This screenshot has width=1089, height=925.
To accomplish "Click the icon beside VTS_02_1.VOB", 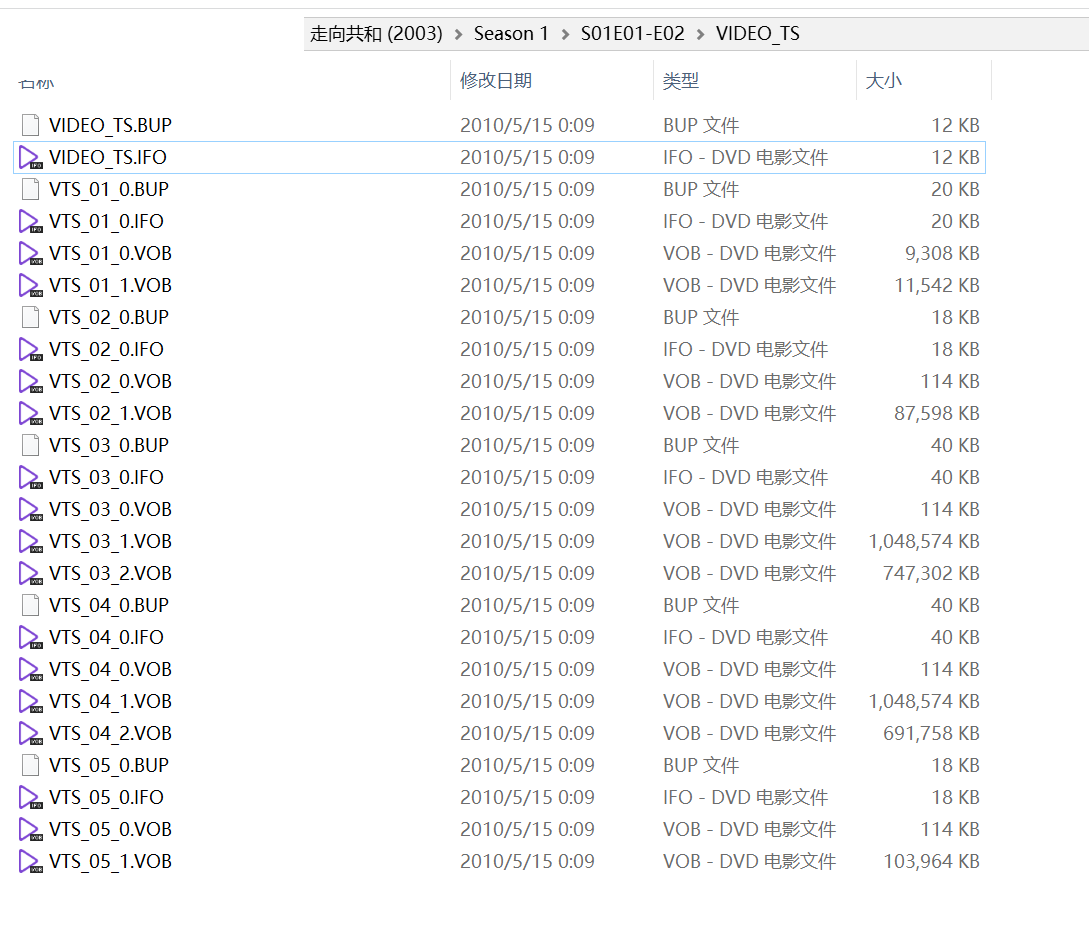I will coord(31,412).
